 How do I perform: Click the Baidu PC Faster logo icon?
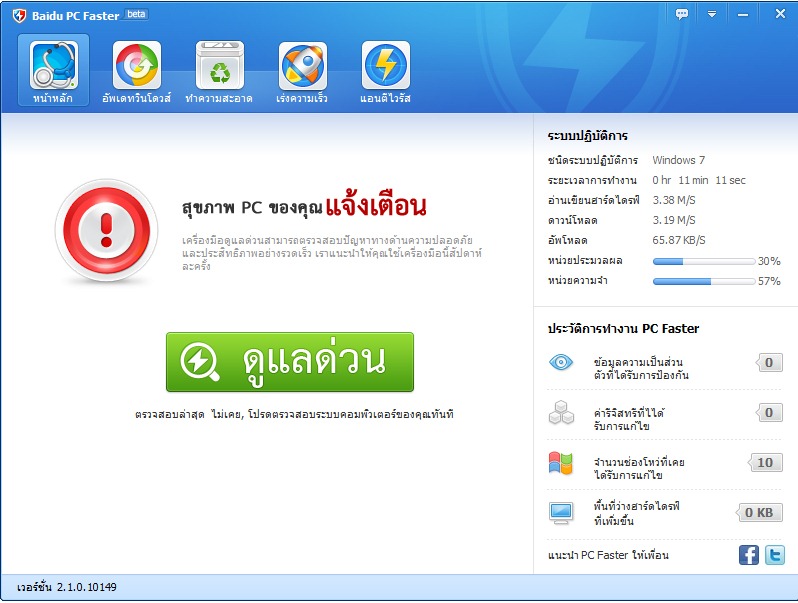tap(19, 15)
